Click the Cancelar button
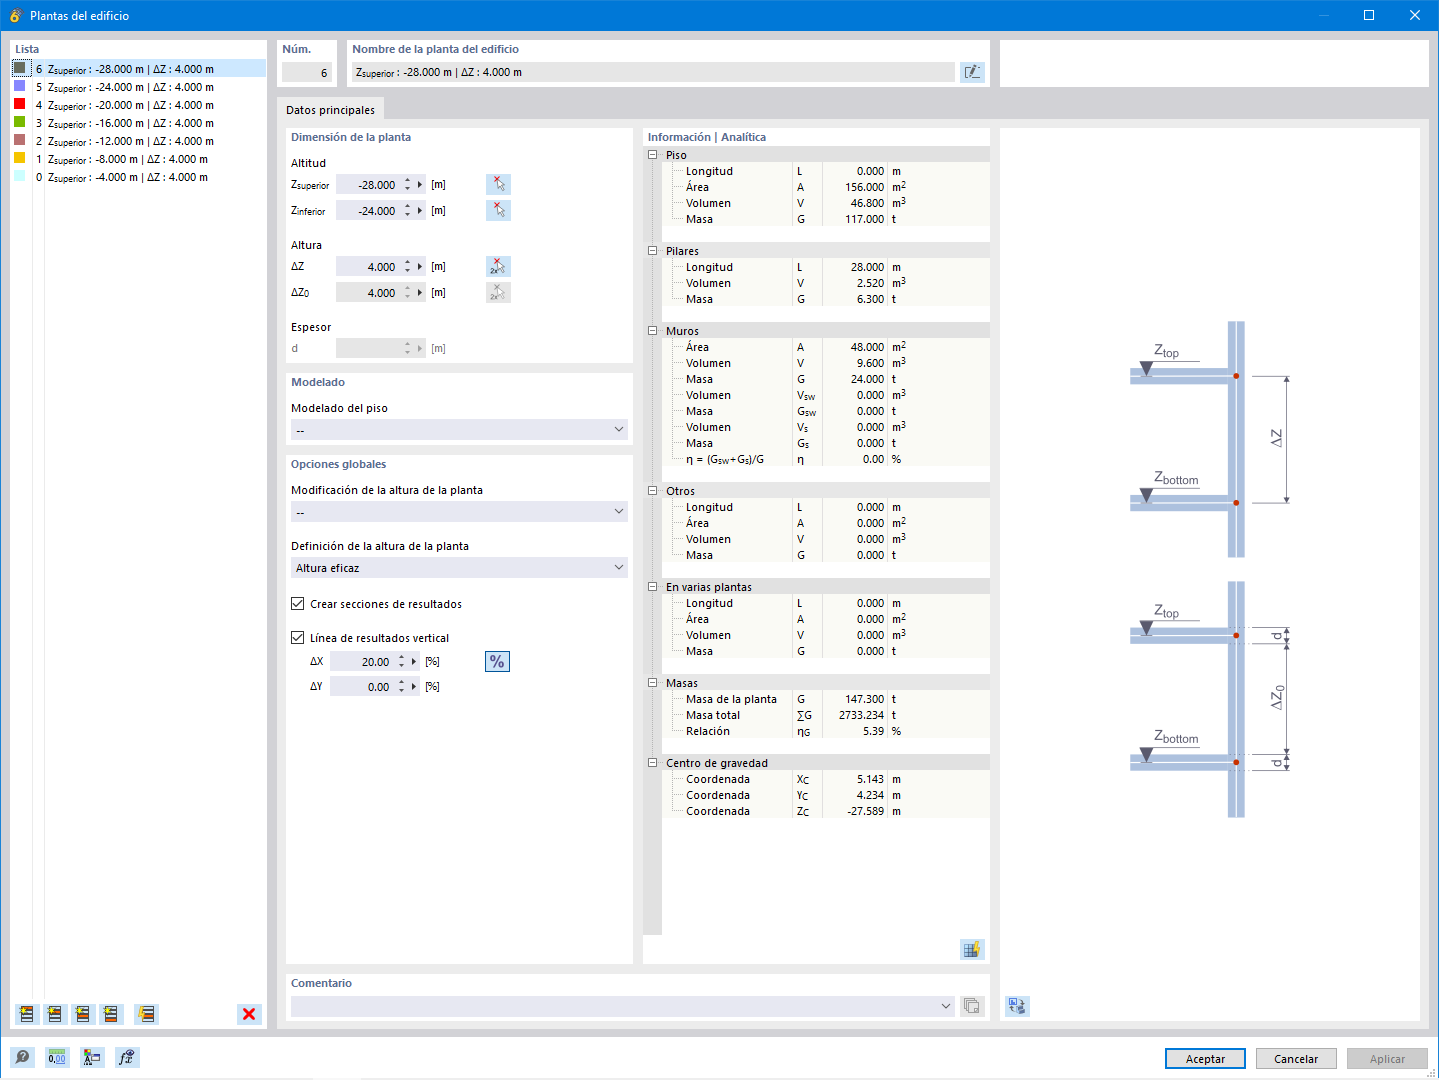This screenshot has width=1439, height=1080. 1296,1059
